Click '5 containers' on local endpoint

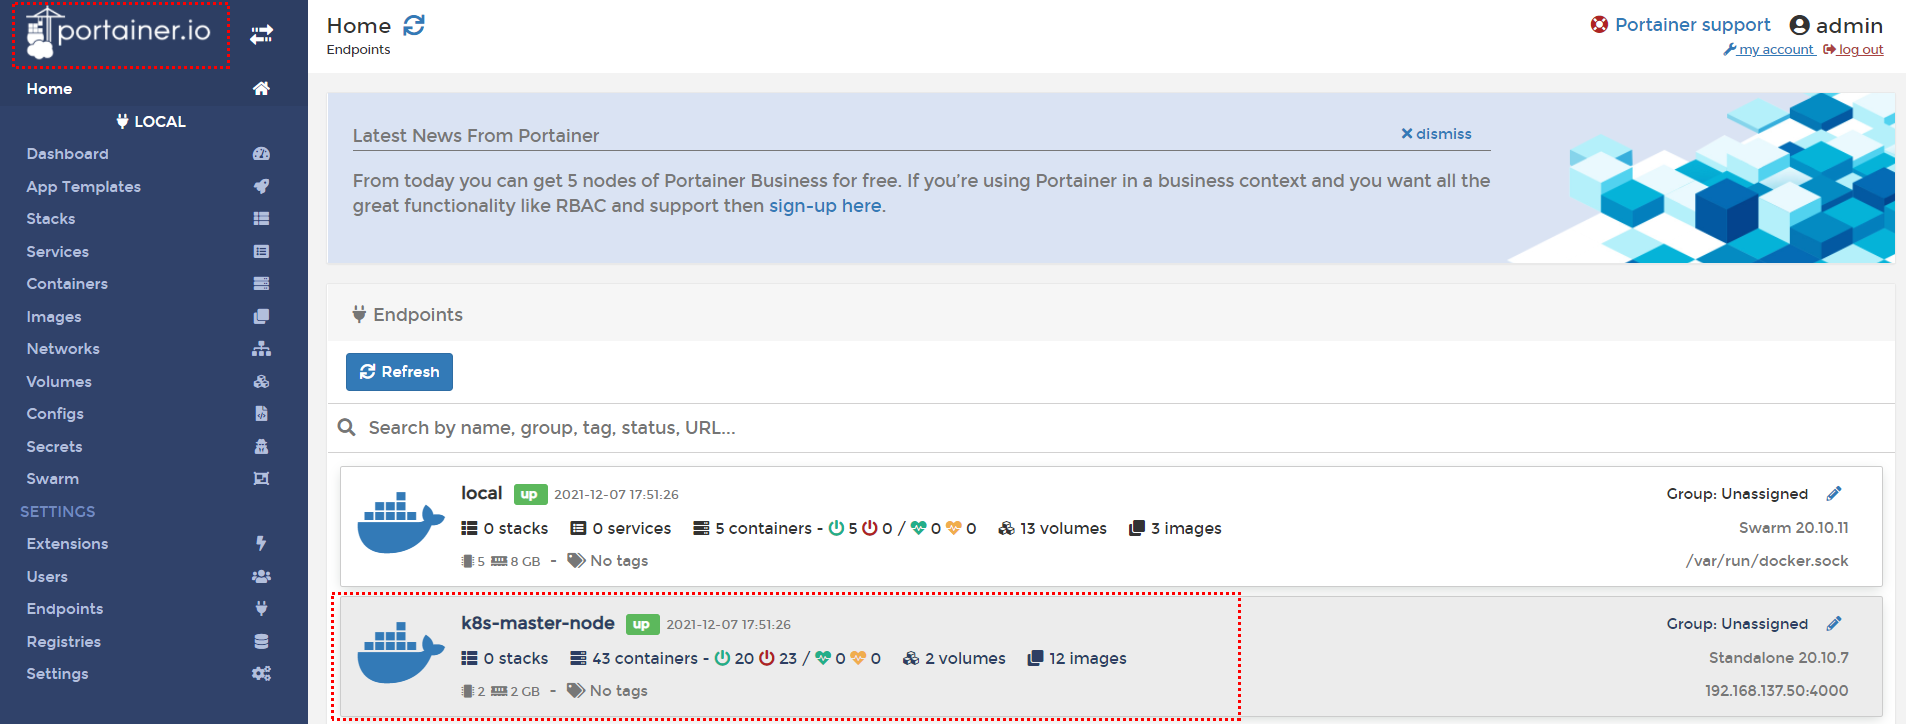pyautogui.click(x=763, y=528)
